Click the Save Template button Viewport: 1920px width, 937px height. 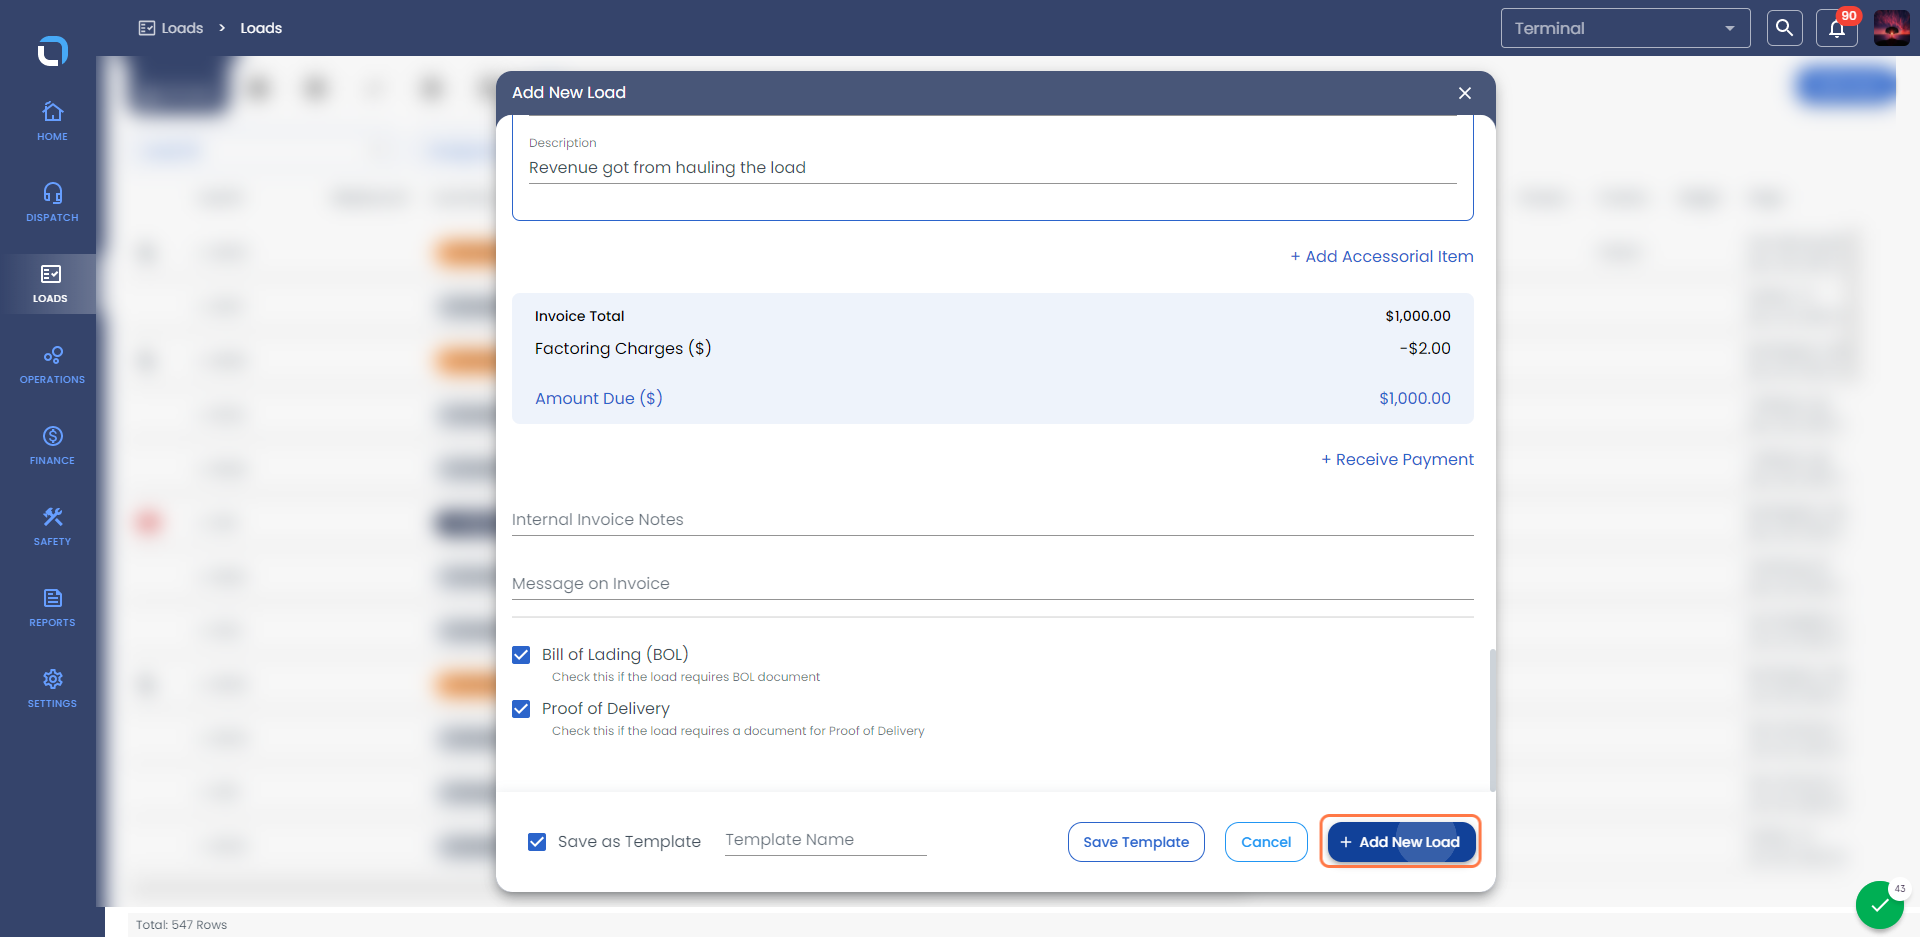click(x=1136, y=842)
